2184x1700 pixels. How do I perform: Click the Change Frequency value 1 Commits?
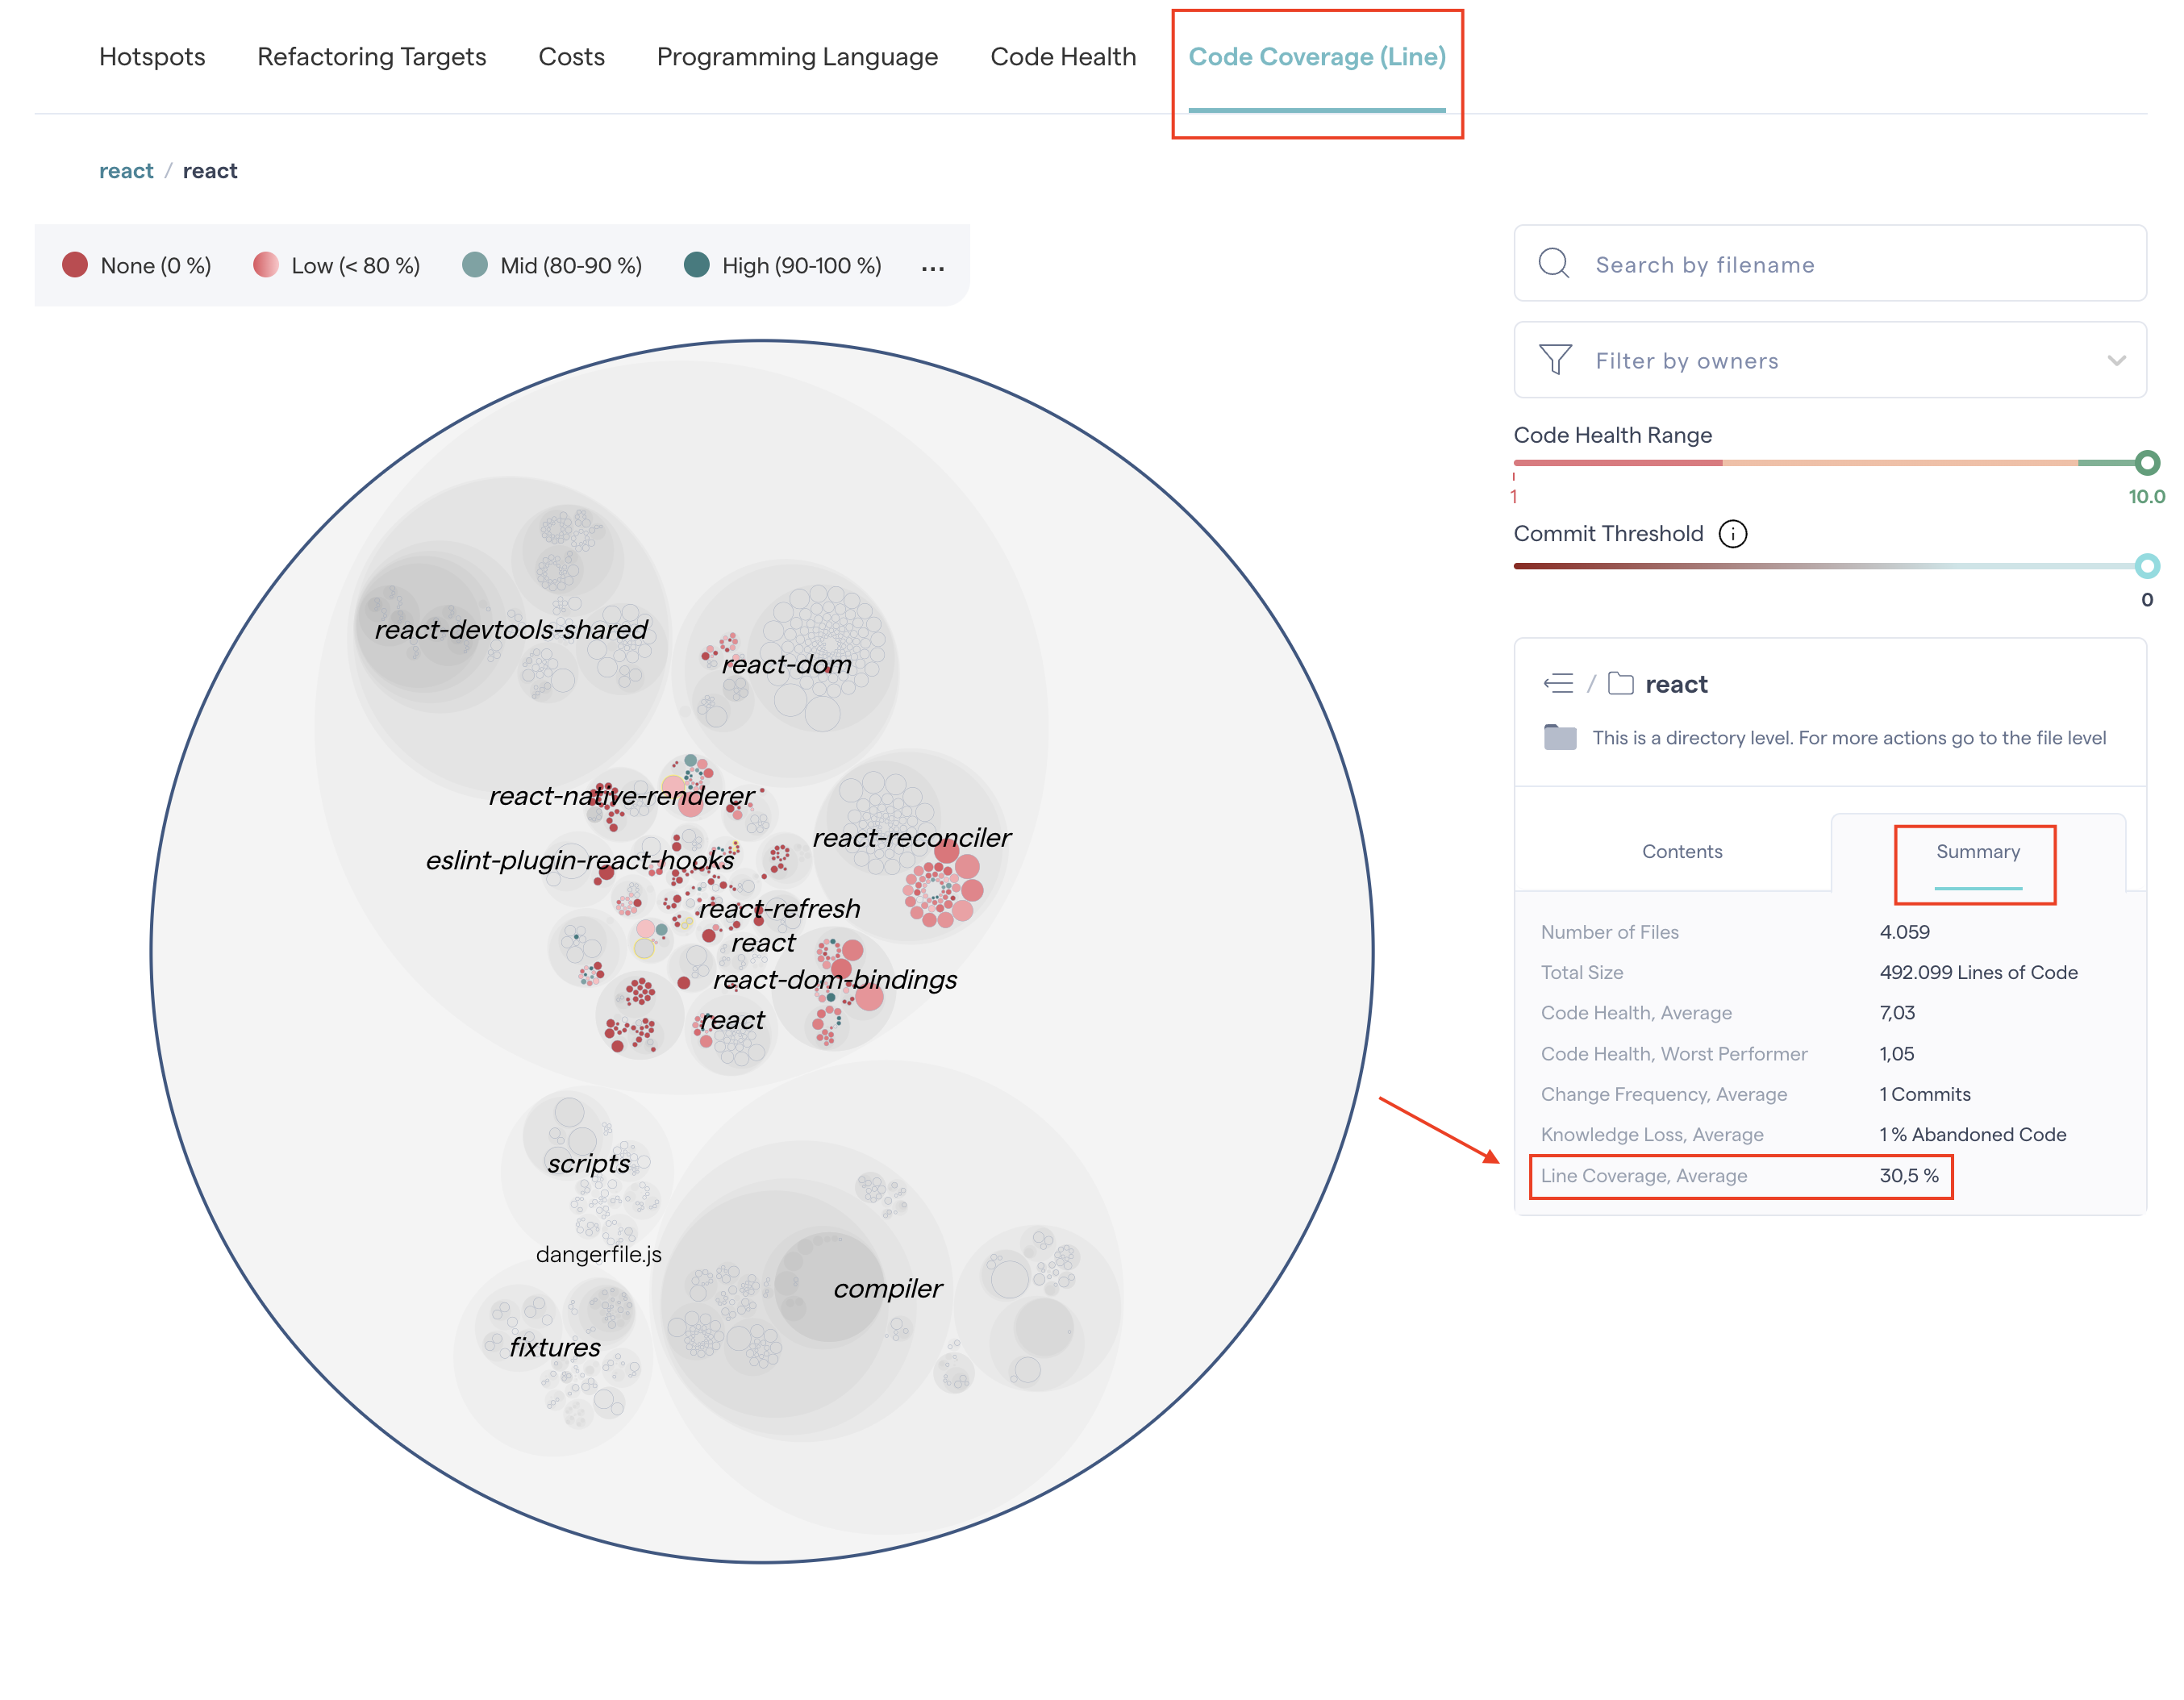coord(1925,1095)
